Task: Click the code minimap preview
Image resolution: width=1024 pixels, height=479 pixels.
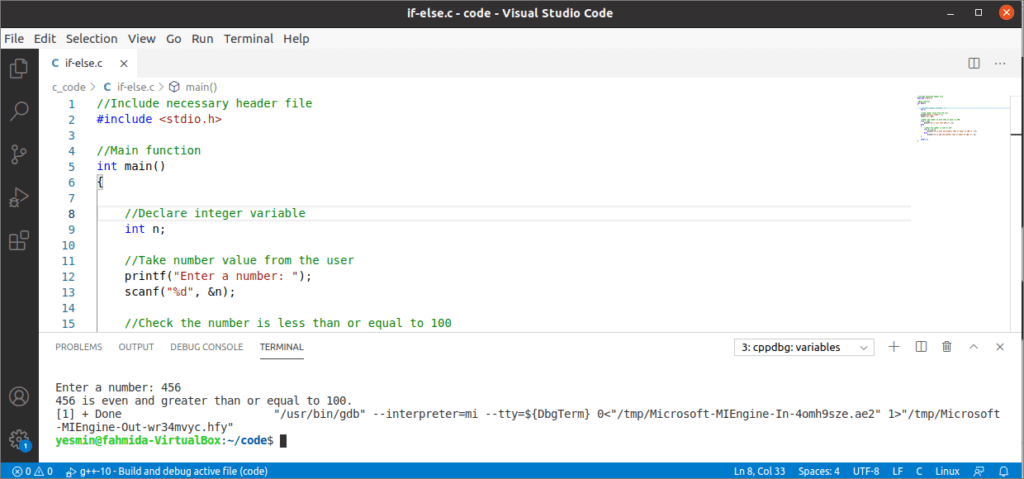Action: click(947, 118)
